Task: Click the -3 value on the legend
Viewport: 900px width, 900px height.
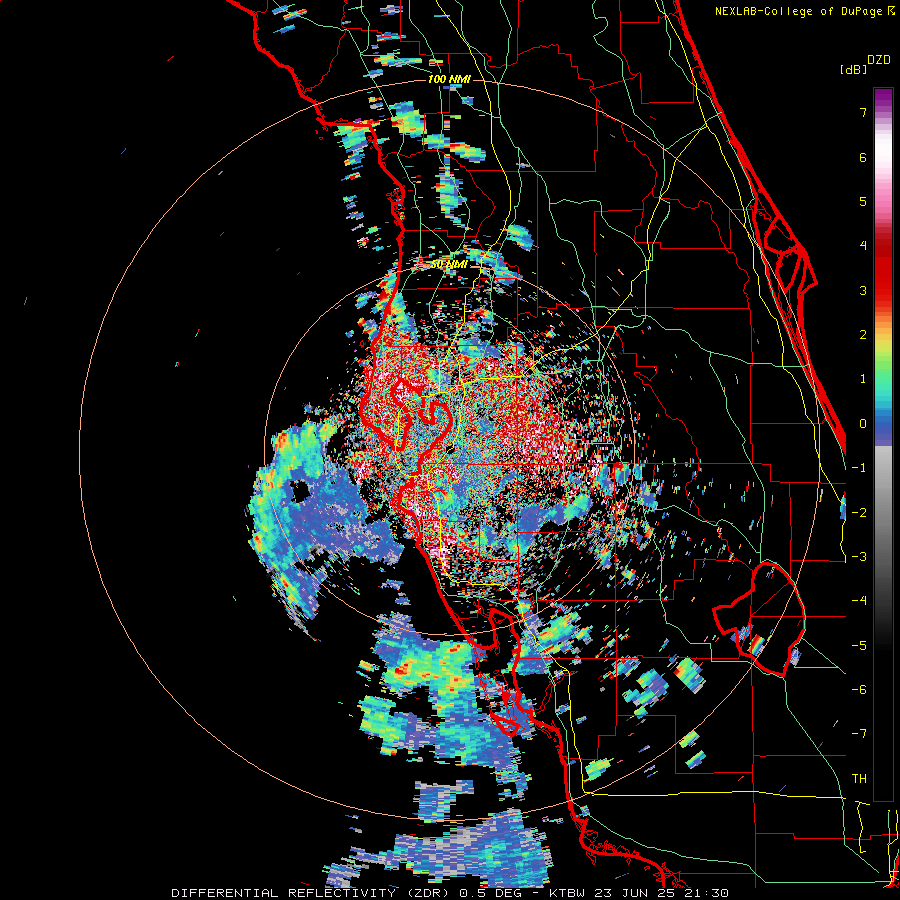Action: tap(859, 557)
